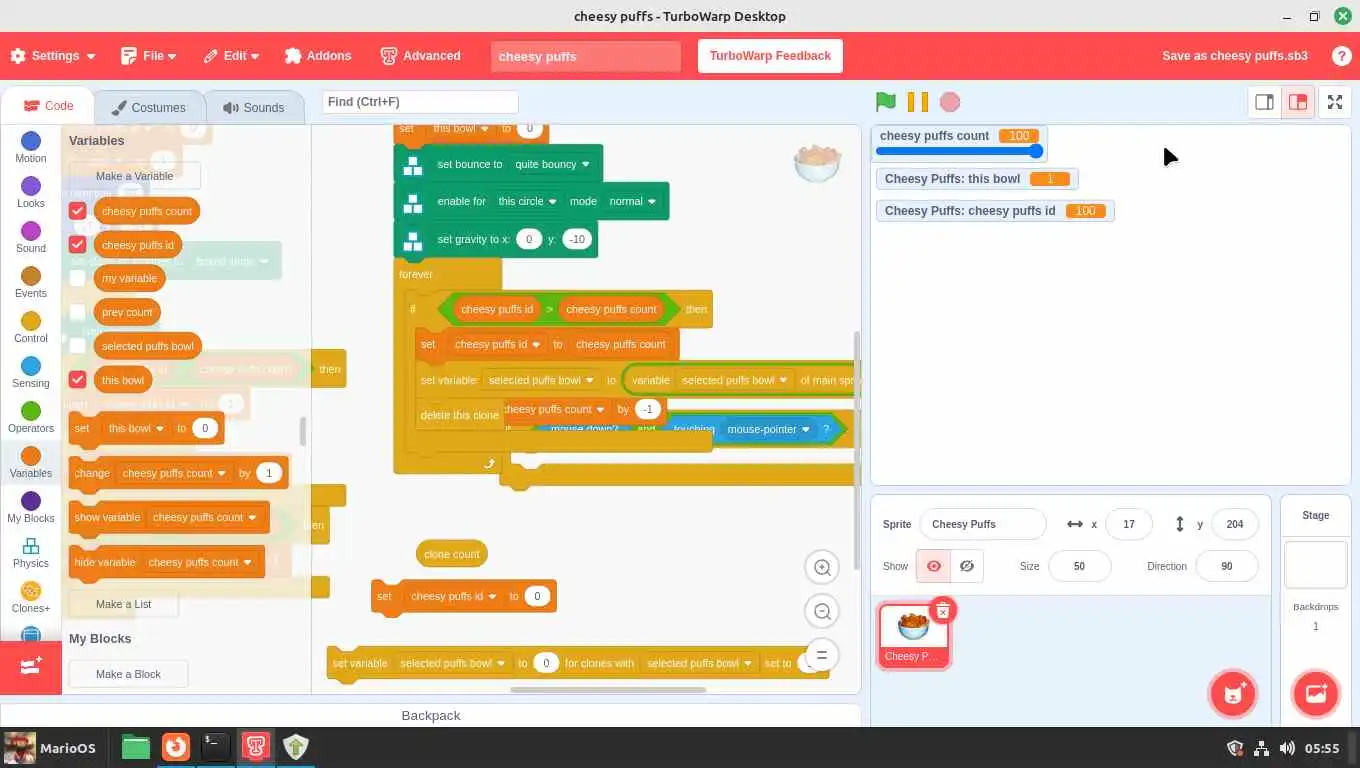Hide the sprite with crossed eye icon
Viewport: 1360px width, 768px height.
click(x=967, y=566)
